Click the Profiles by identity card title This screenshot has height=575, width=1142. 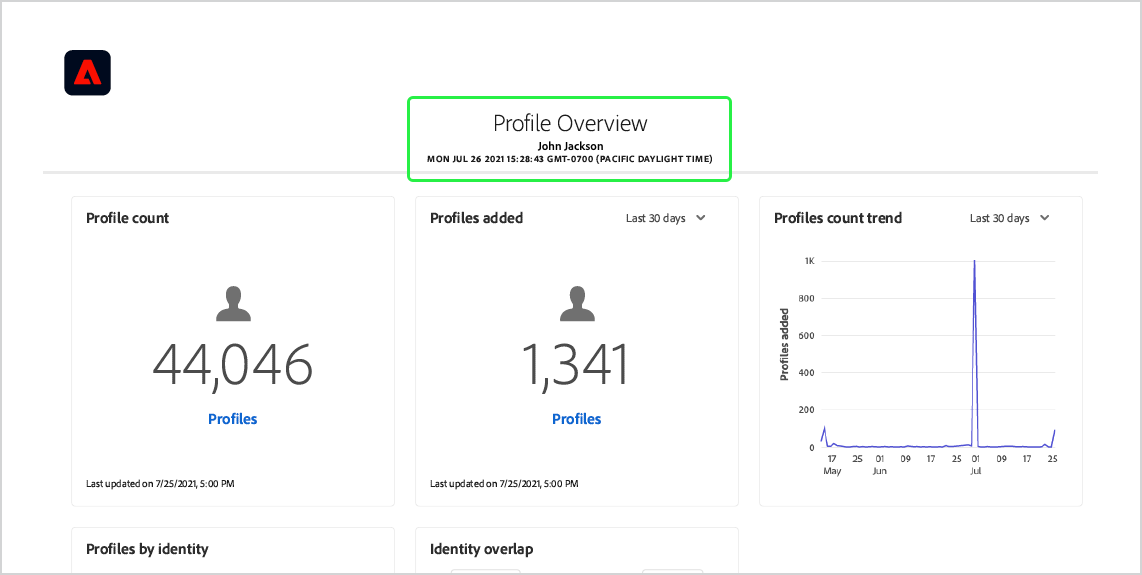[147, 549]
